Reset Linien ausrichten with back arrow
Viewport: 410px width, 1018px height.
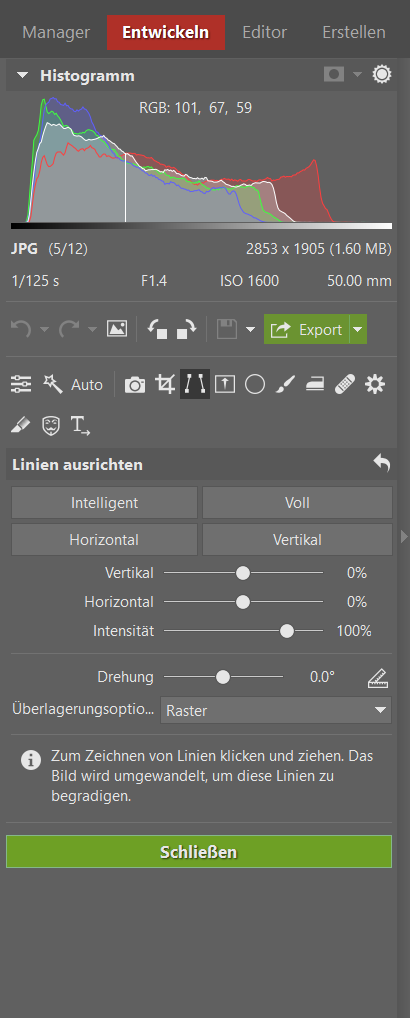point(382,463)
